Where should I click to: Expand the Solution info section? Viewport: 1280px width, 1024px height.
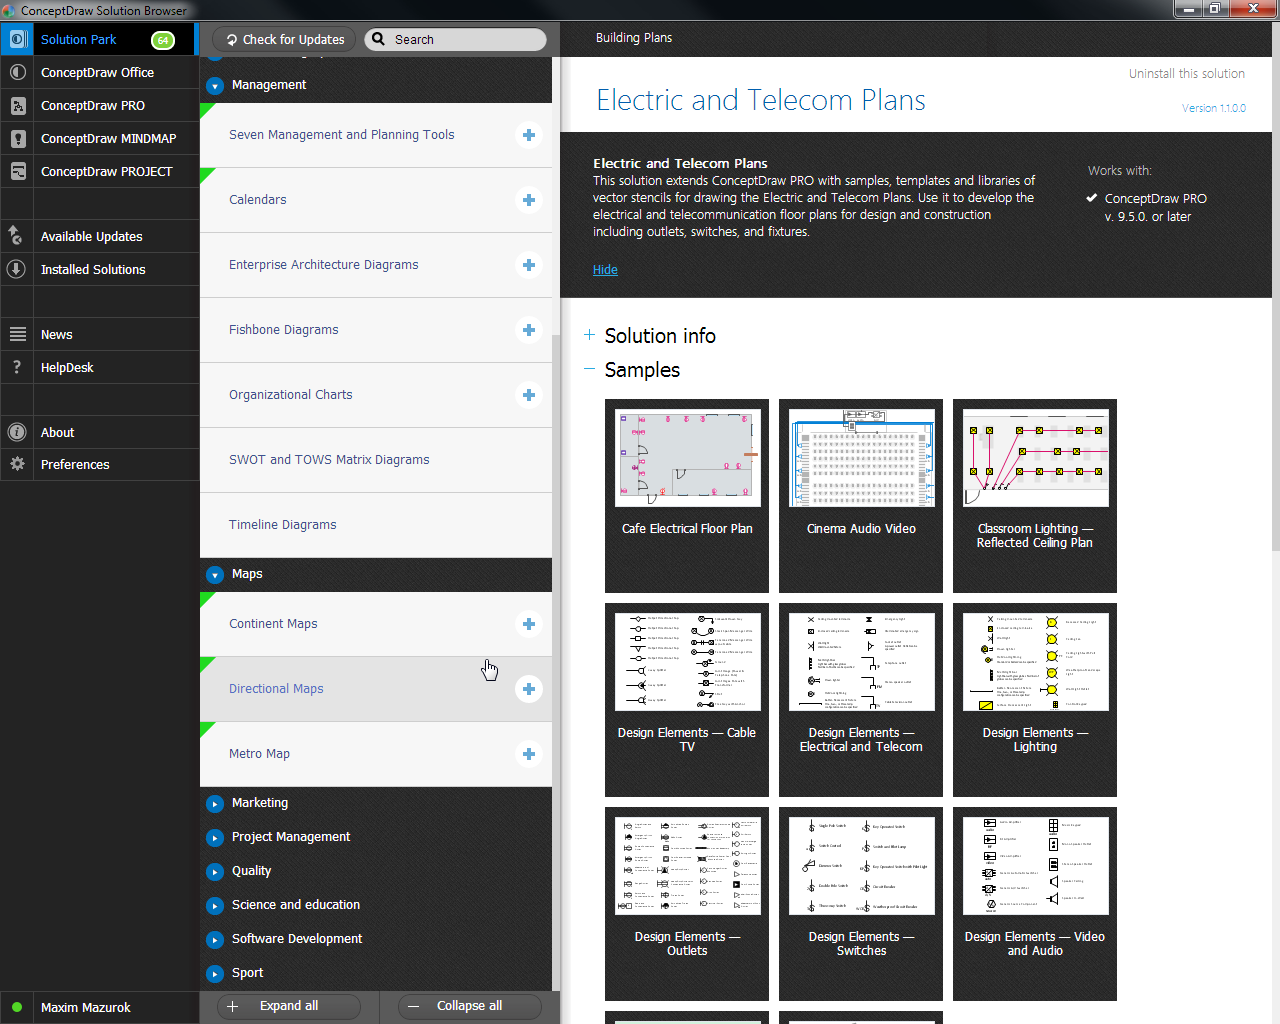(x=590, y=336)
